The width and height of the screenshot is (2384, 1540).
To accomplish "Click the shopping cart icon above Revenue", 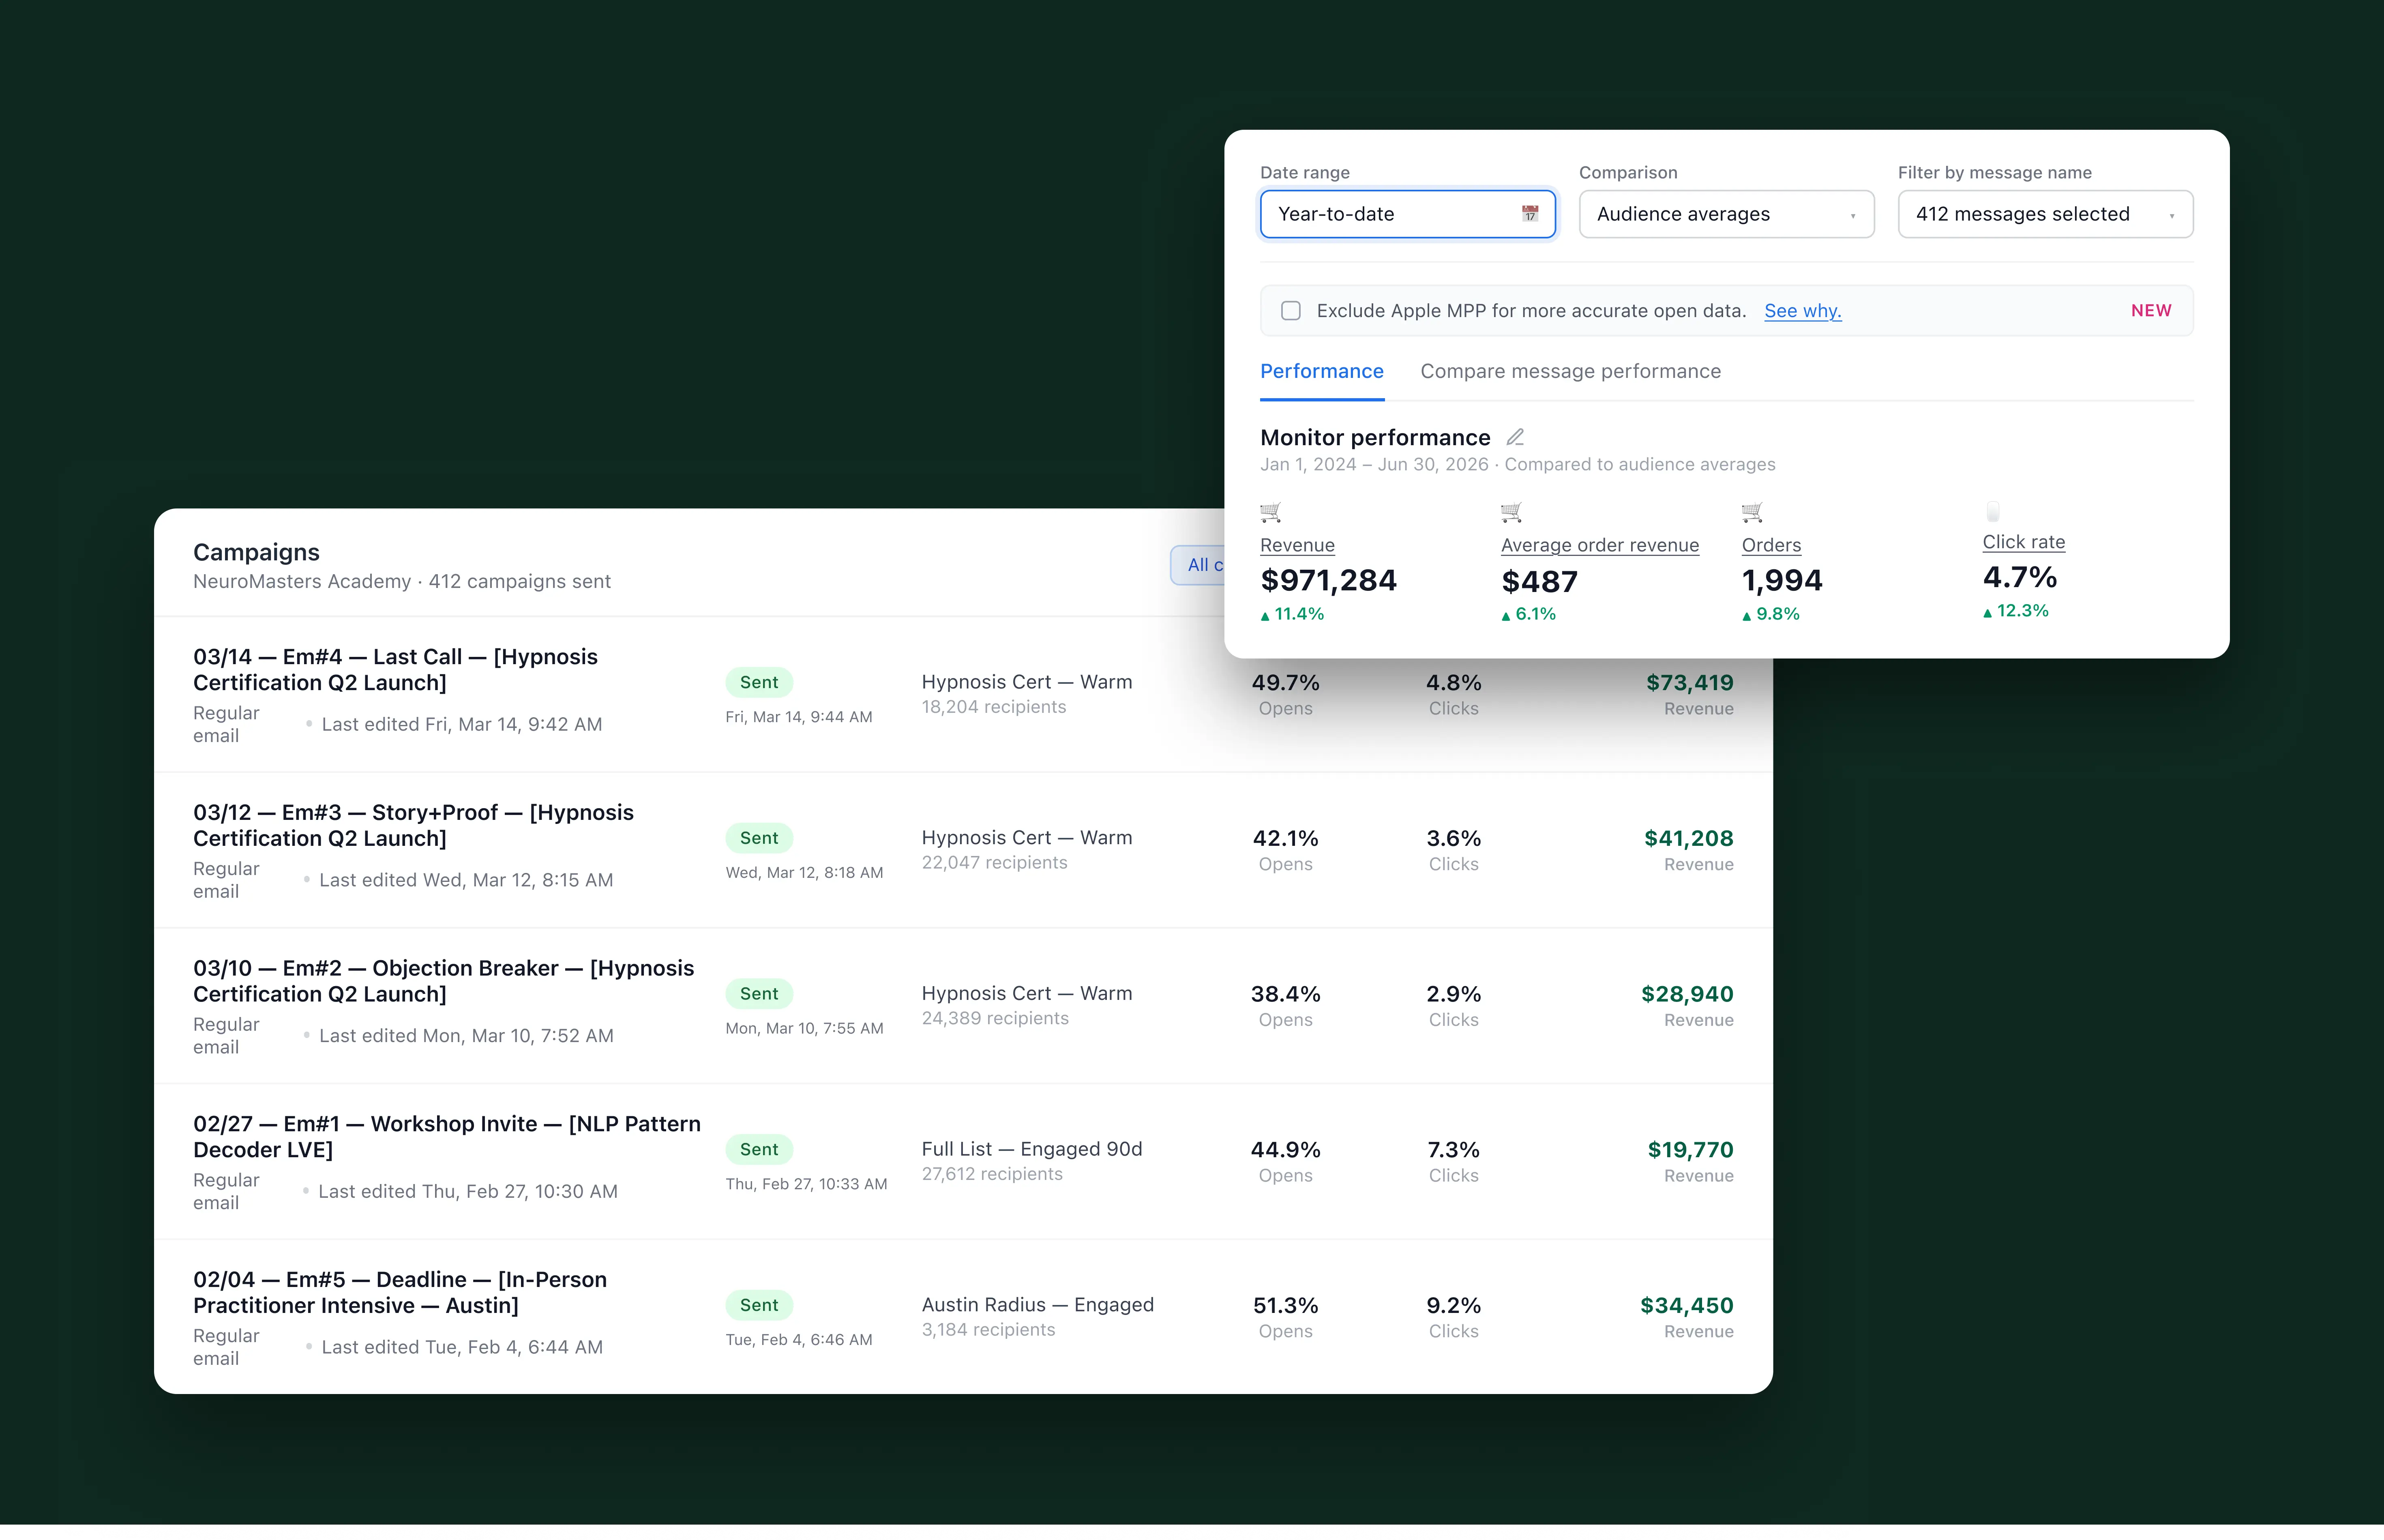I will tap(1270, 512).
